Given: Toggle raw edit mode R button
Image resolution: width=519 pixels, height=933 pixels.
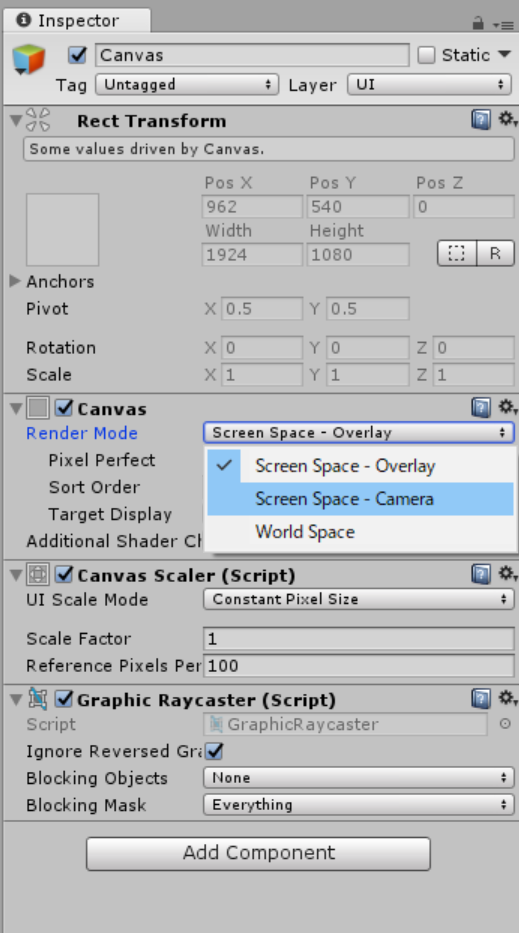Looking at the screenshot, I should 495,253.
